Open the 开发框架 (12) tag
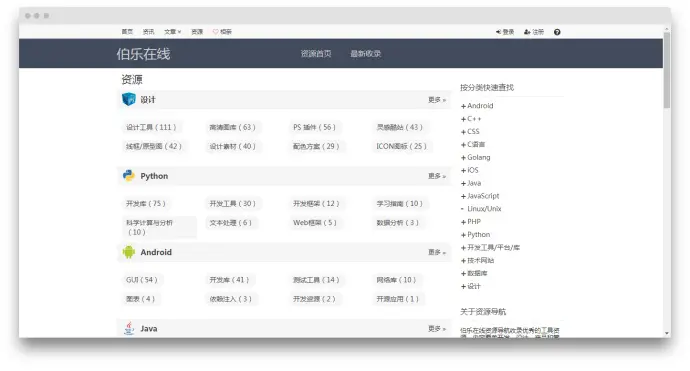 (x=316, y=203)
